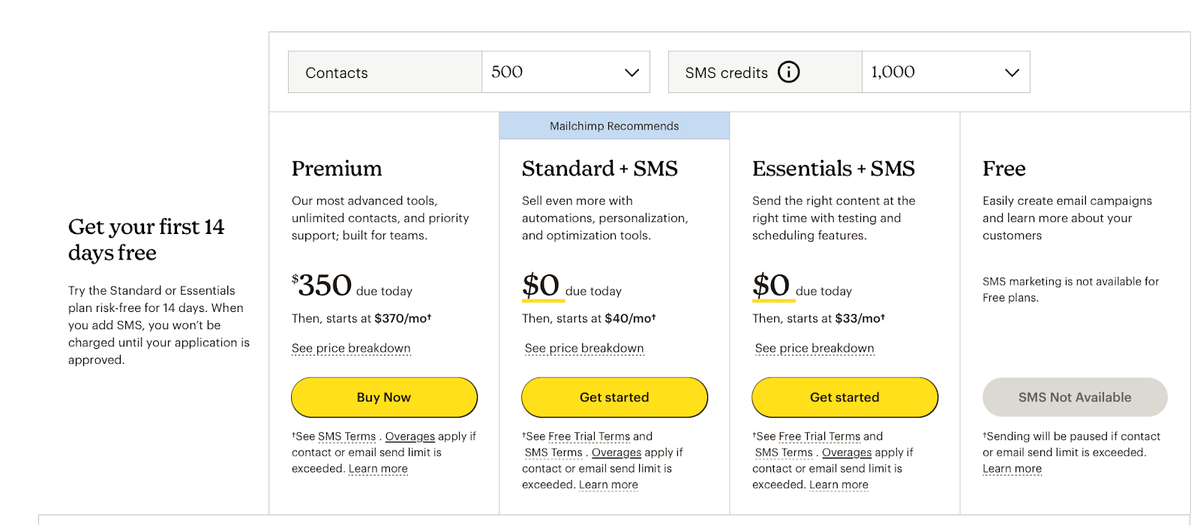
Task: Click SMS Terms link under Premium
Action: tap(347, 436)
